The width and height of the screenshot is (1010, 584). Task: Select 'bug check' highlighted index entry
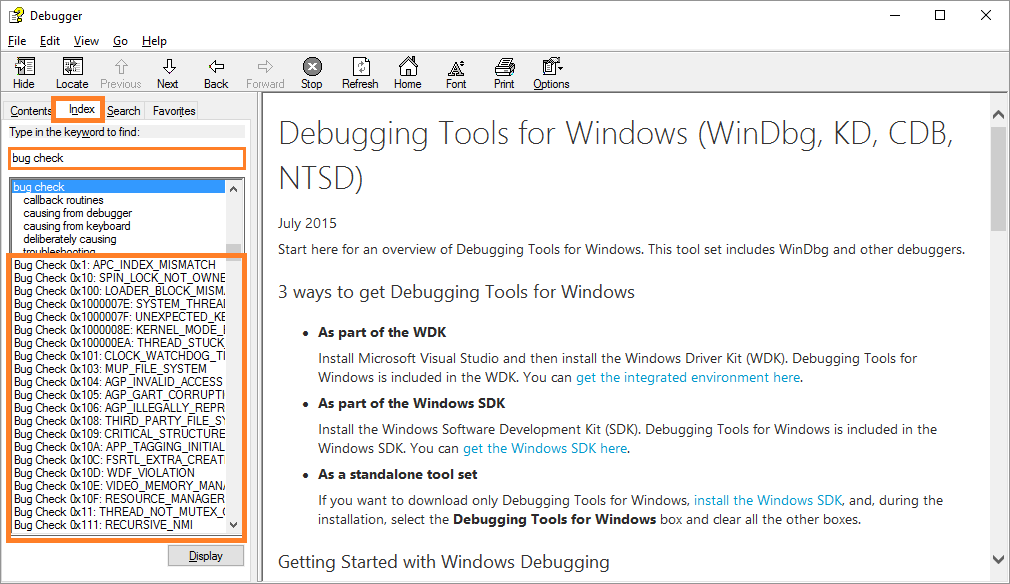point(119,187)
